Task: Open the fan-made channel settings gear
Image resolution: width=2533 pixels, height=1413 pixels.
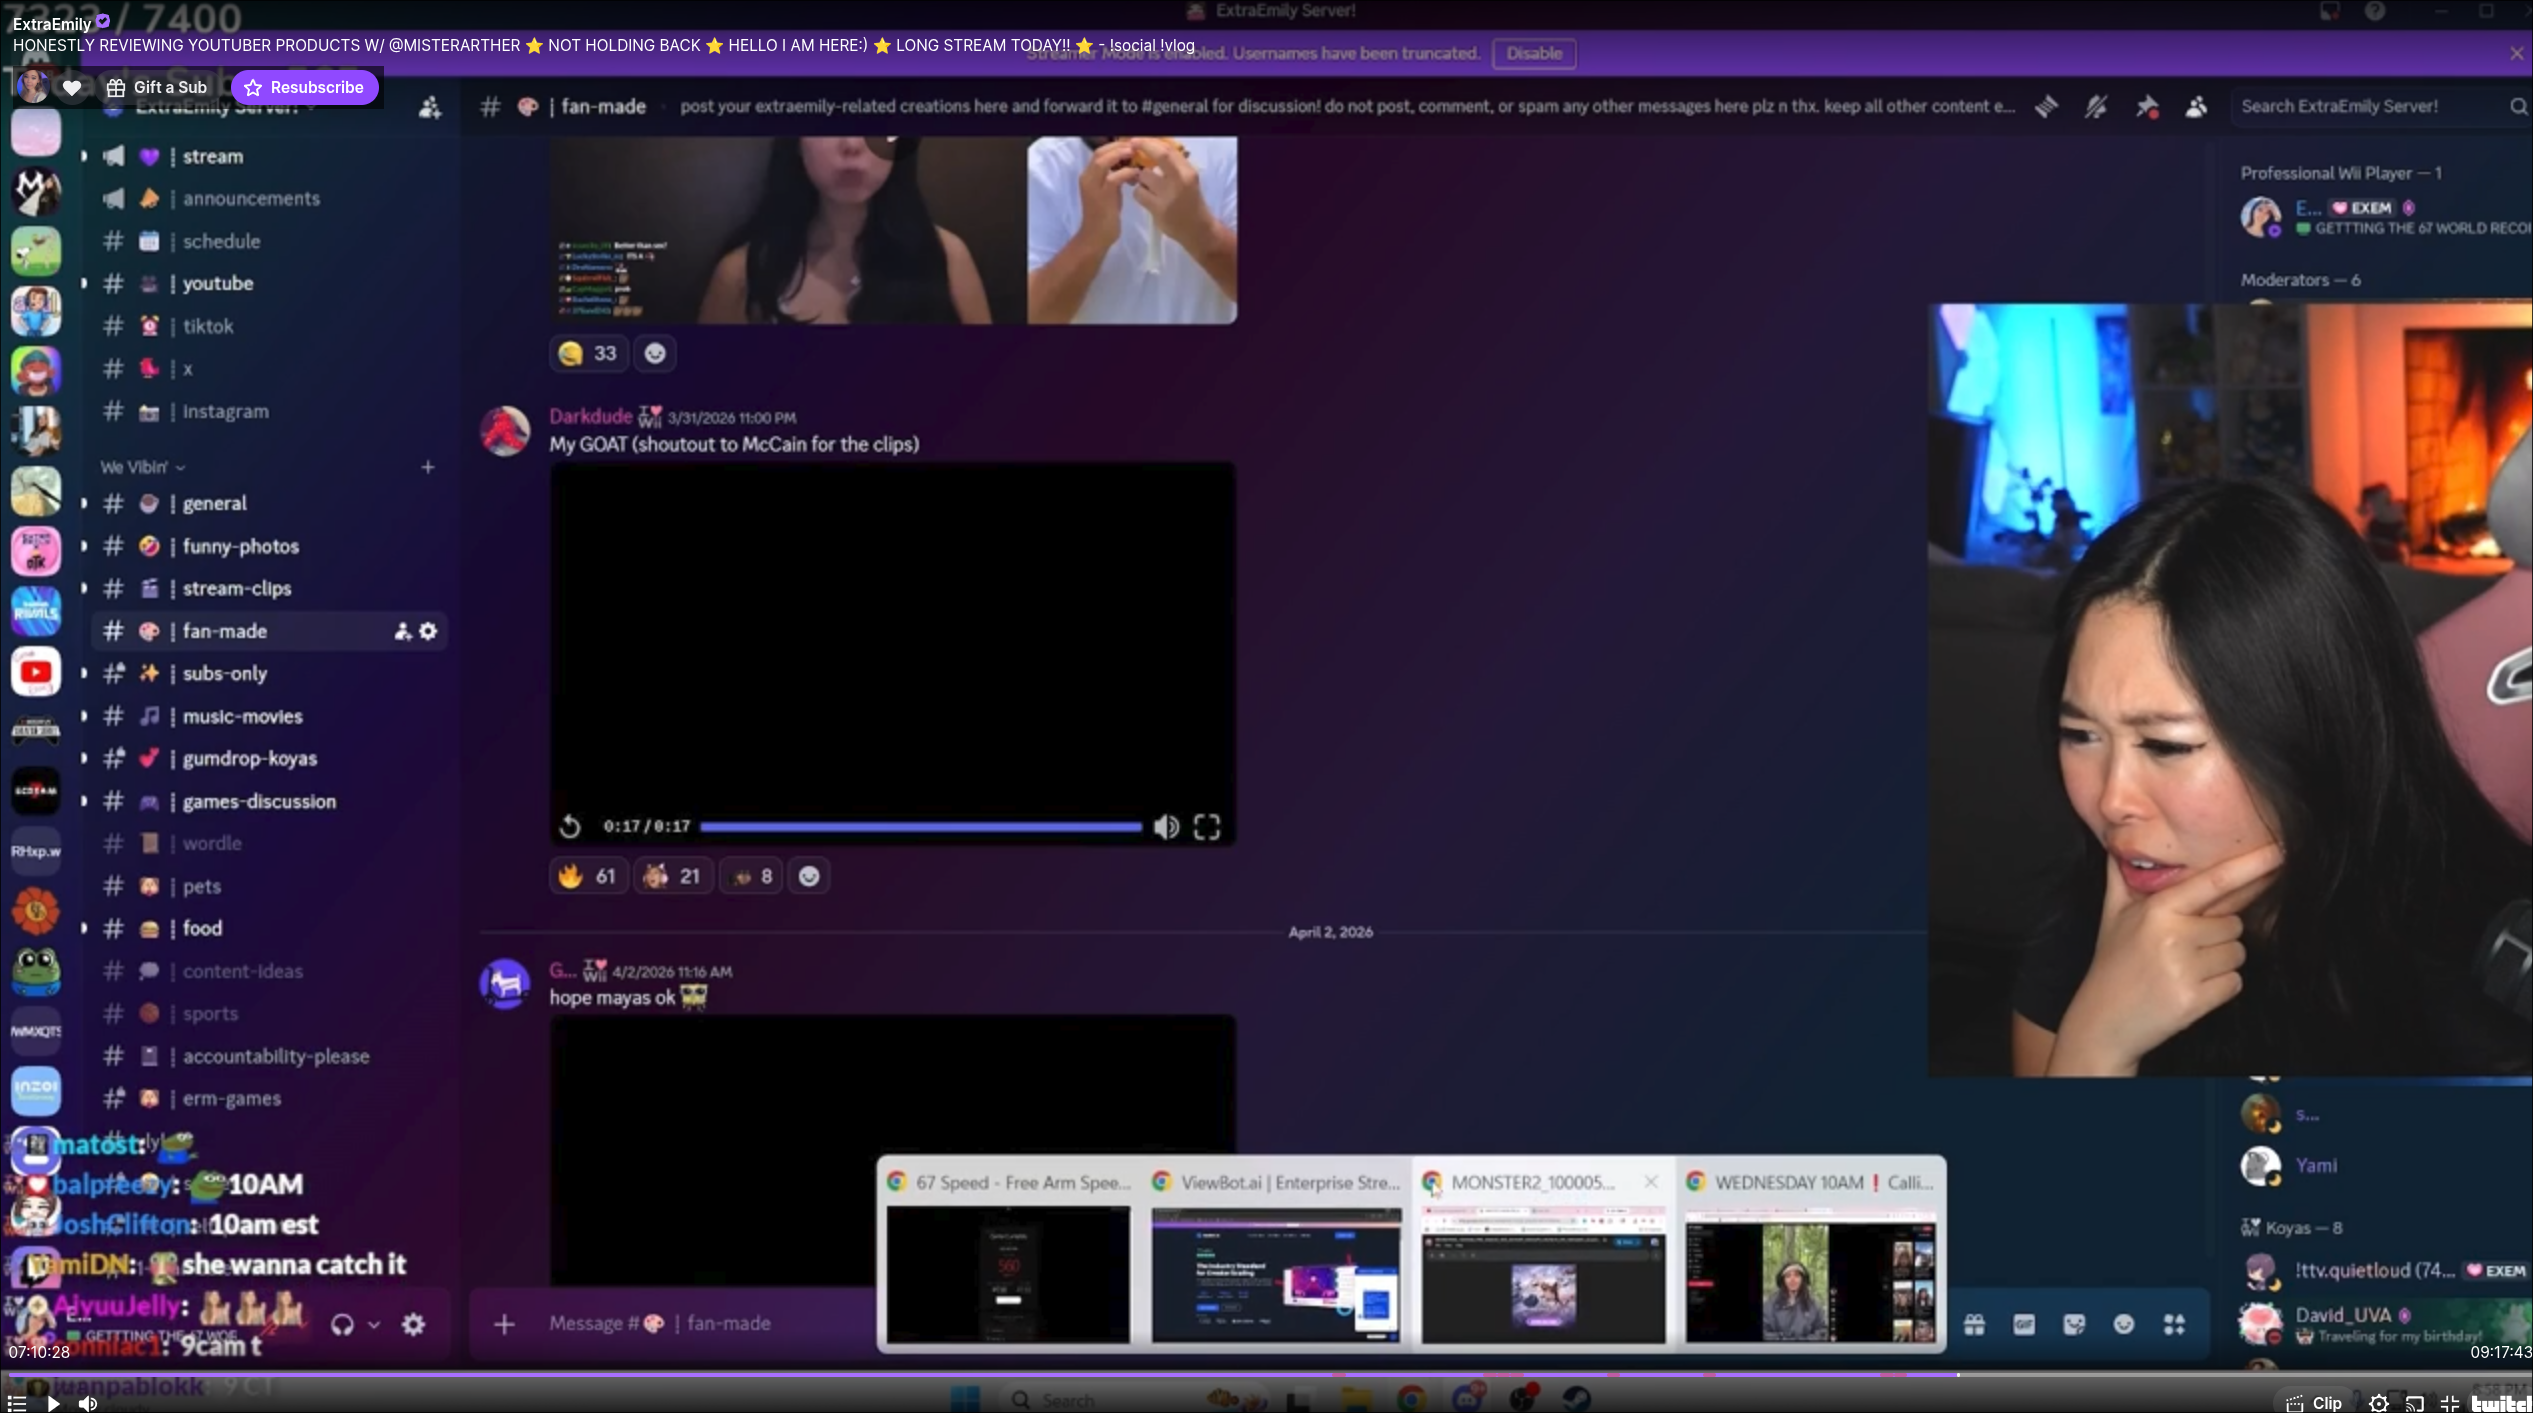Action: 429,631
